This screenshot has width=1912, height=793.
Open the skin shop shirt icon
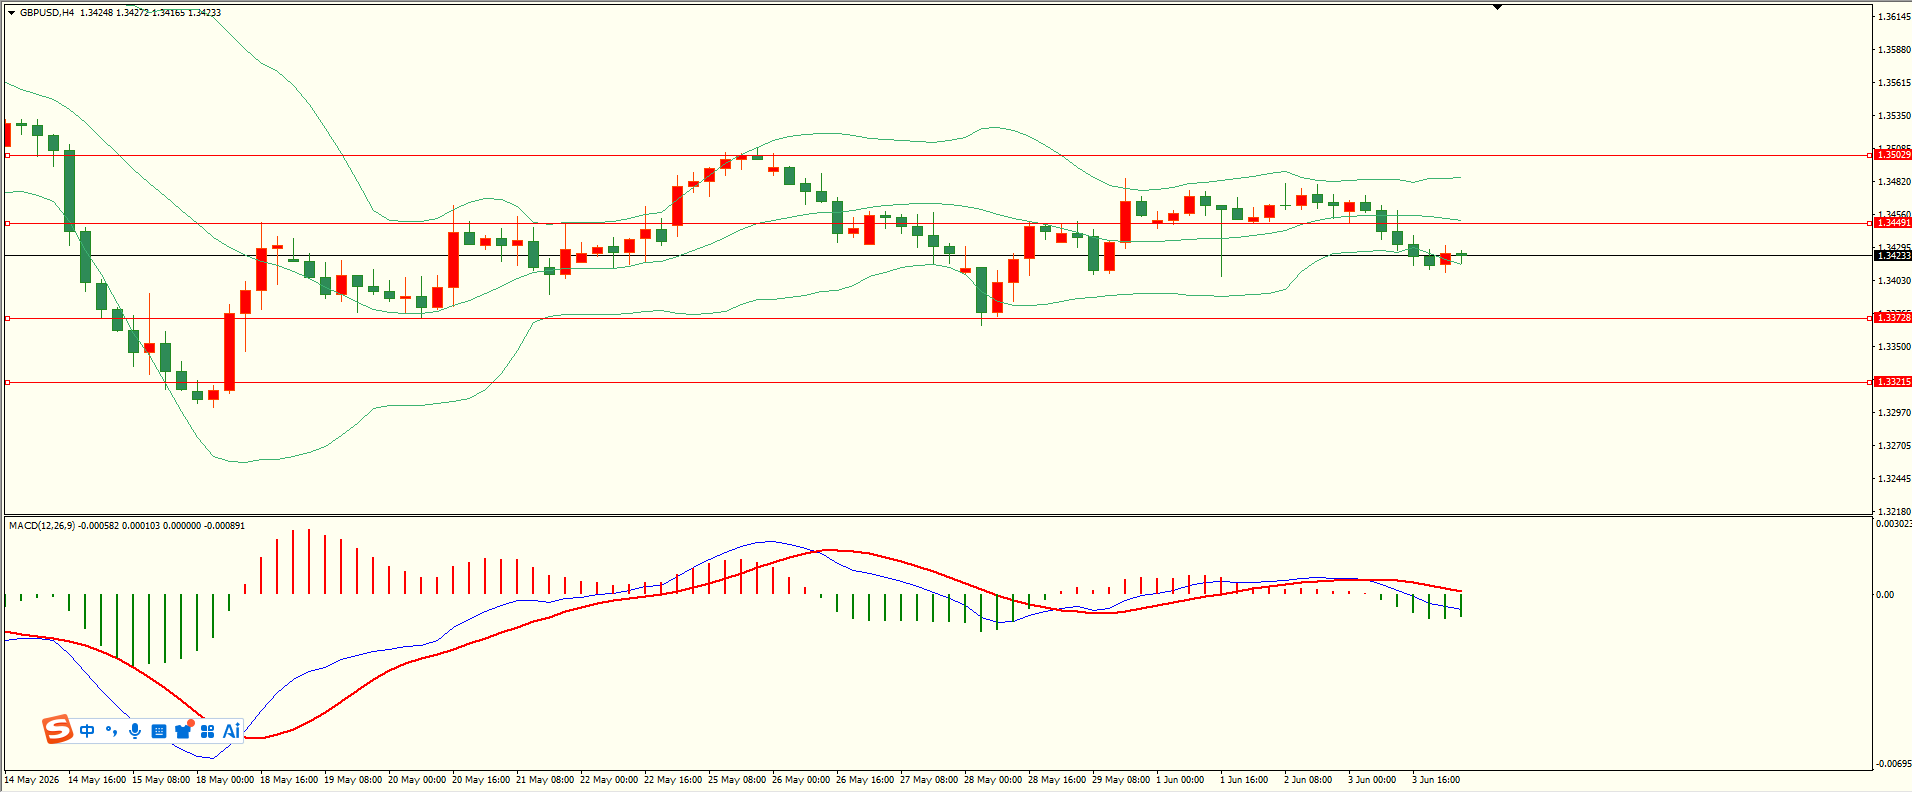tap(183, 731)
